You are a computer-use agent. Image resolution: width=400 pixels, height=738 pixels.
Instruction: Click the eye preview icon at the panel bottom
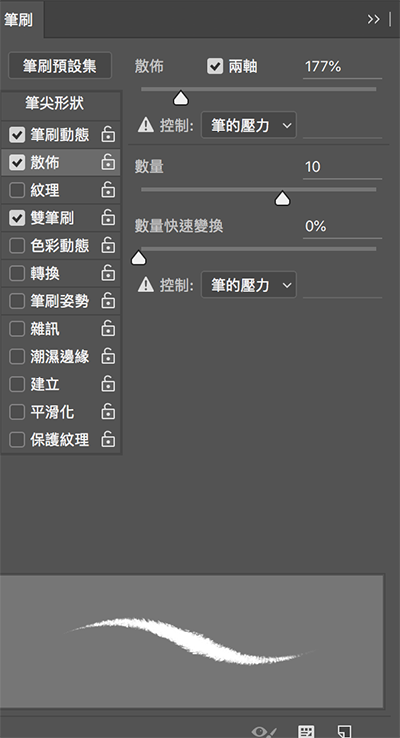[x=264, y=732]
